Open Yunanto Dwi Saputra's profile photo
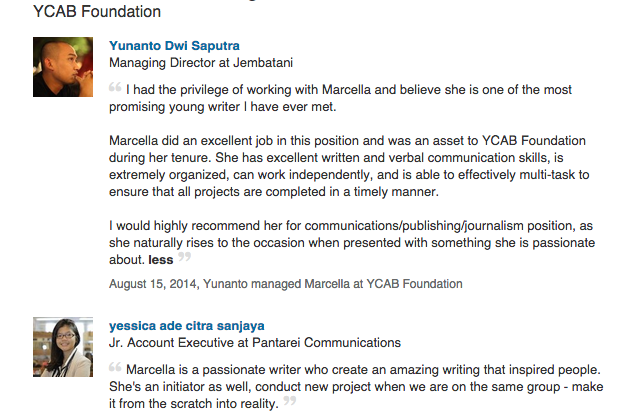The image size is (644, 420). [x=63, y=67]
